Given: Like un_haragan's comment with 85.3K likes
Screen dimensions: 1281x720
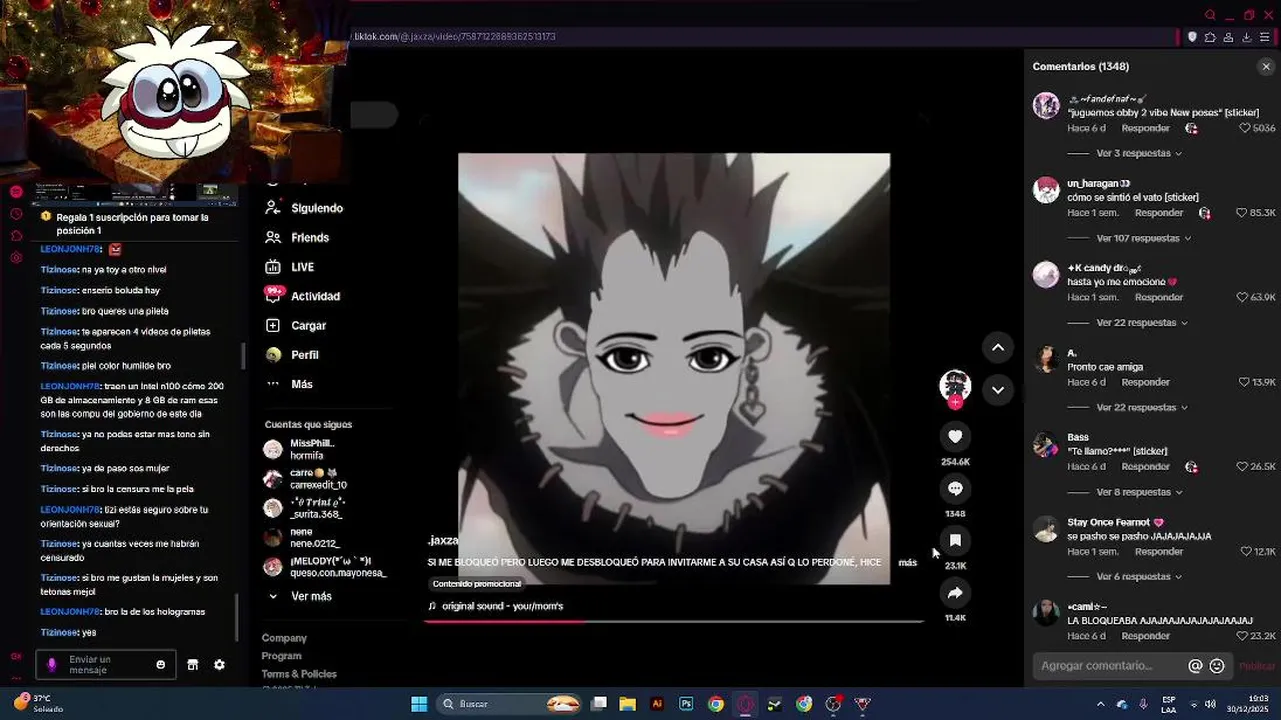Looking at the screenshot, I should 1242,213.
